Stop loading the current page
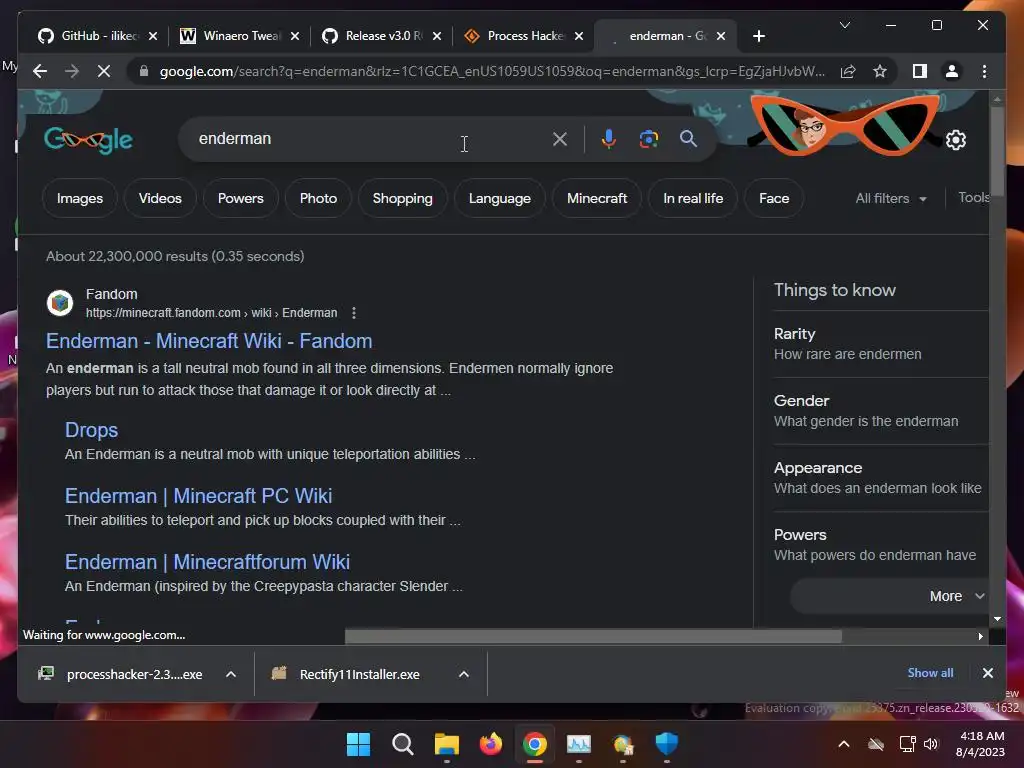The image size is (1024, 768). (104, 71)
